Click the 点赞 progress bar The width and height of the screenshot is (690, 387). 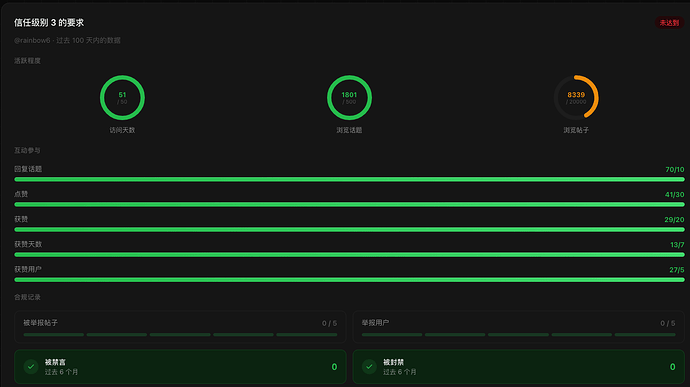tap(349, 204)
